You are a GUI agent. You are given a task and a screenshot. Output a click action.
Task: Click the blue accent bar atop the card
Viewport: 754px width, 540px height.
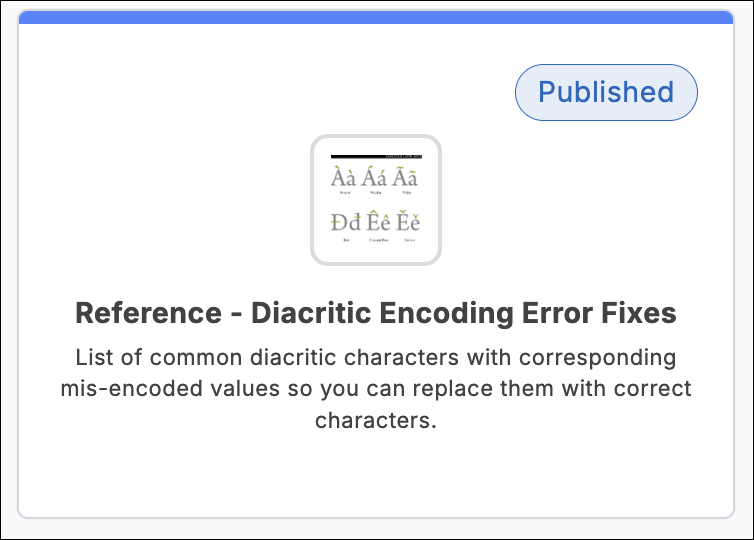tap(376, 17)
